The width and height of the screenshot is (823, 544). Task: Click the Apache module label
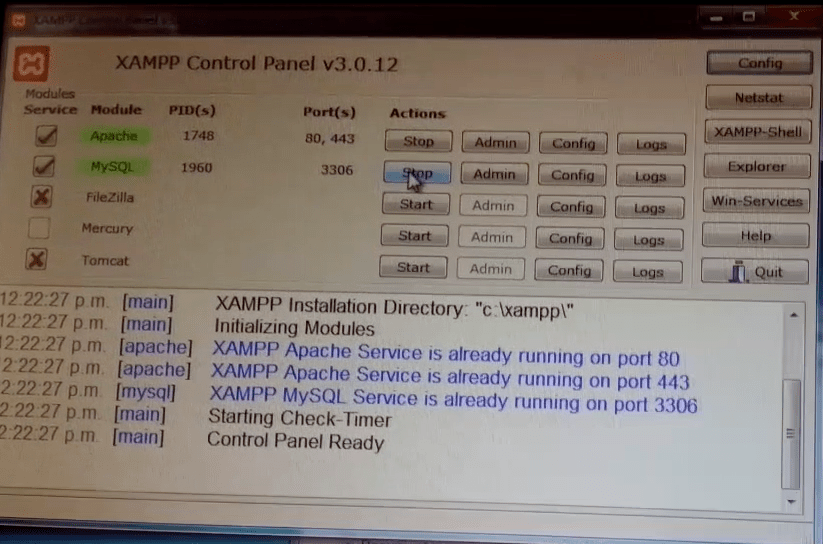coord(114,136)
